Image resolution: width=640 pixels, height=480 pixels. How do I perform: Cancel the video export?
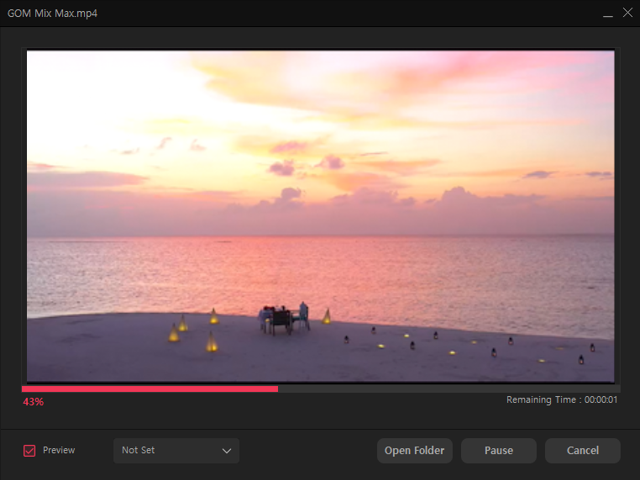[x=582, y=451]
